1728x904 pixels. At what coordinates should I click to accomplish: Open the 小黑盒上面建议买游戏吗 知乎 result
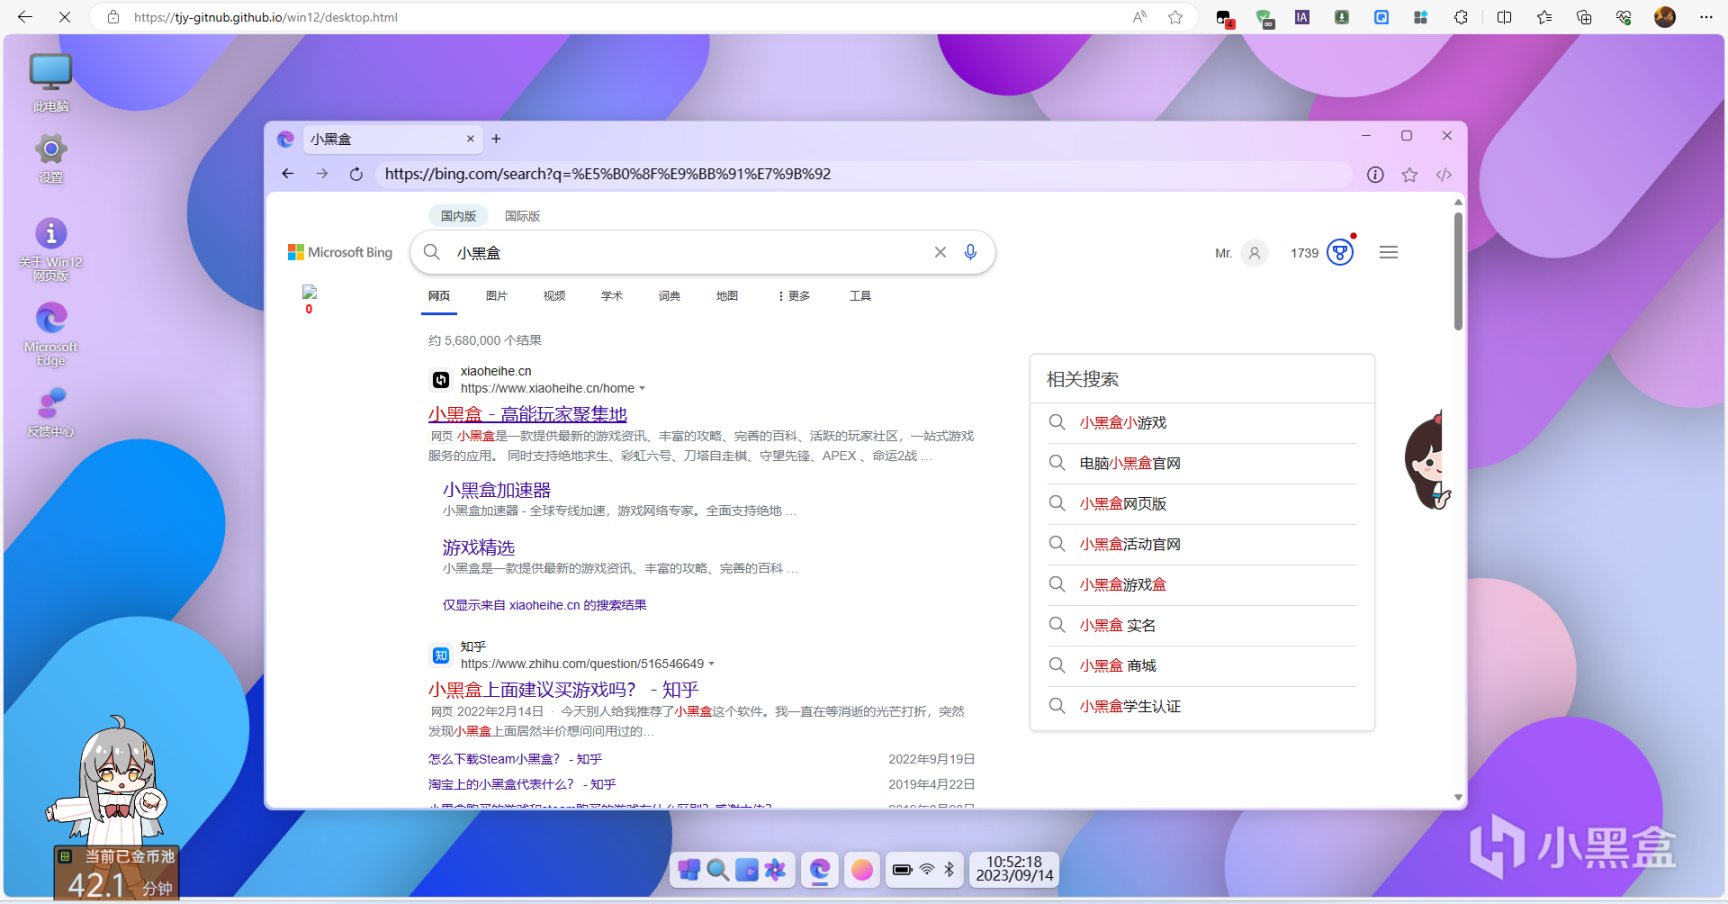pyautogui.click(x=564, y=690)
